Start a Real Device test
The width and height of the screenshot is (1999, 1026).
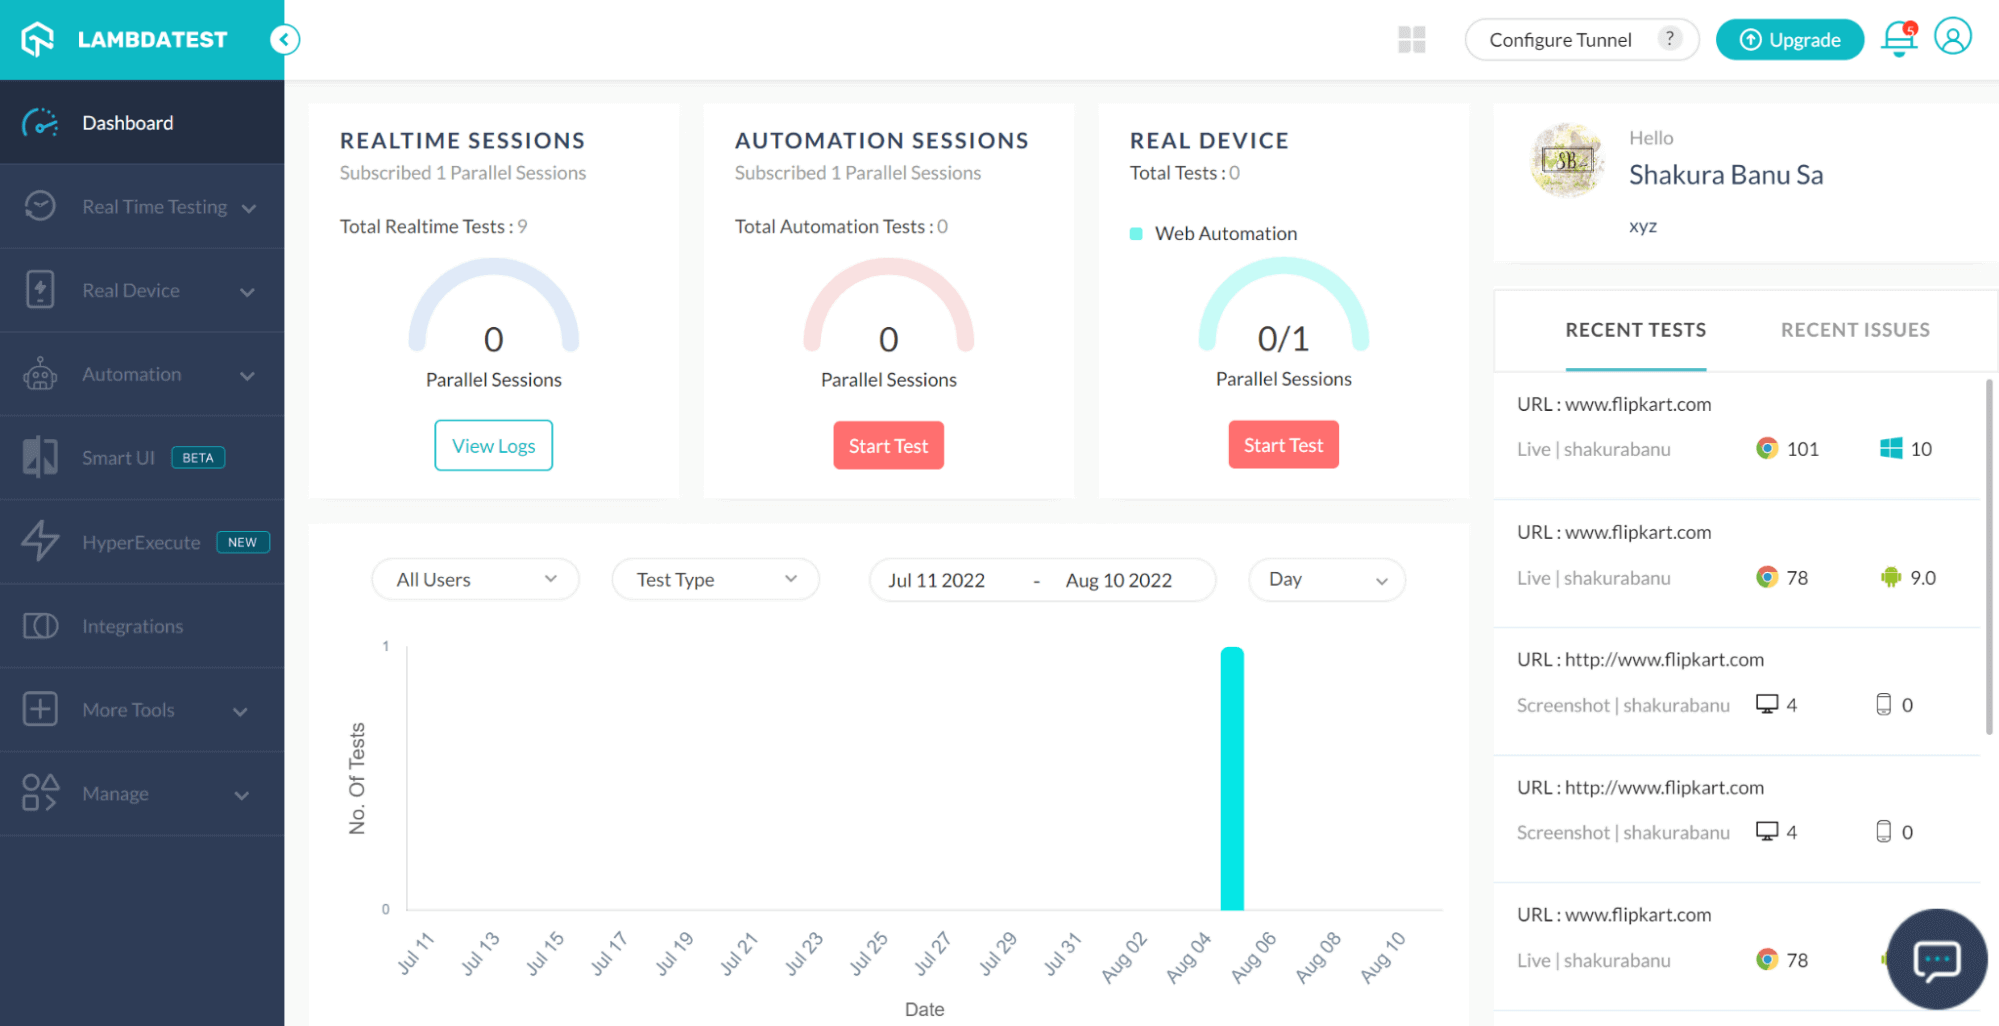[x=1283, y=444]
